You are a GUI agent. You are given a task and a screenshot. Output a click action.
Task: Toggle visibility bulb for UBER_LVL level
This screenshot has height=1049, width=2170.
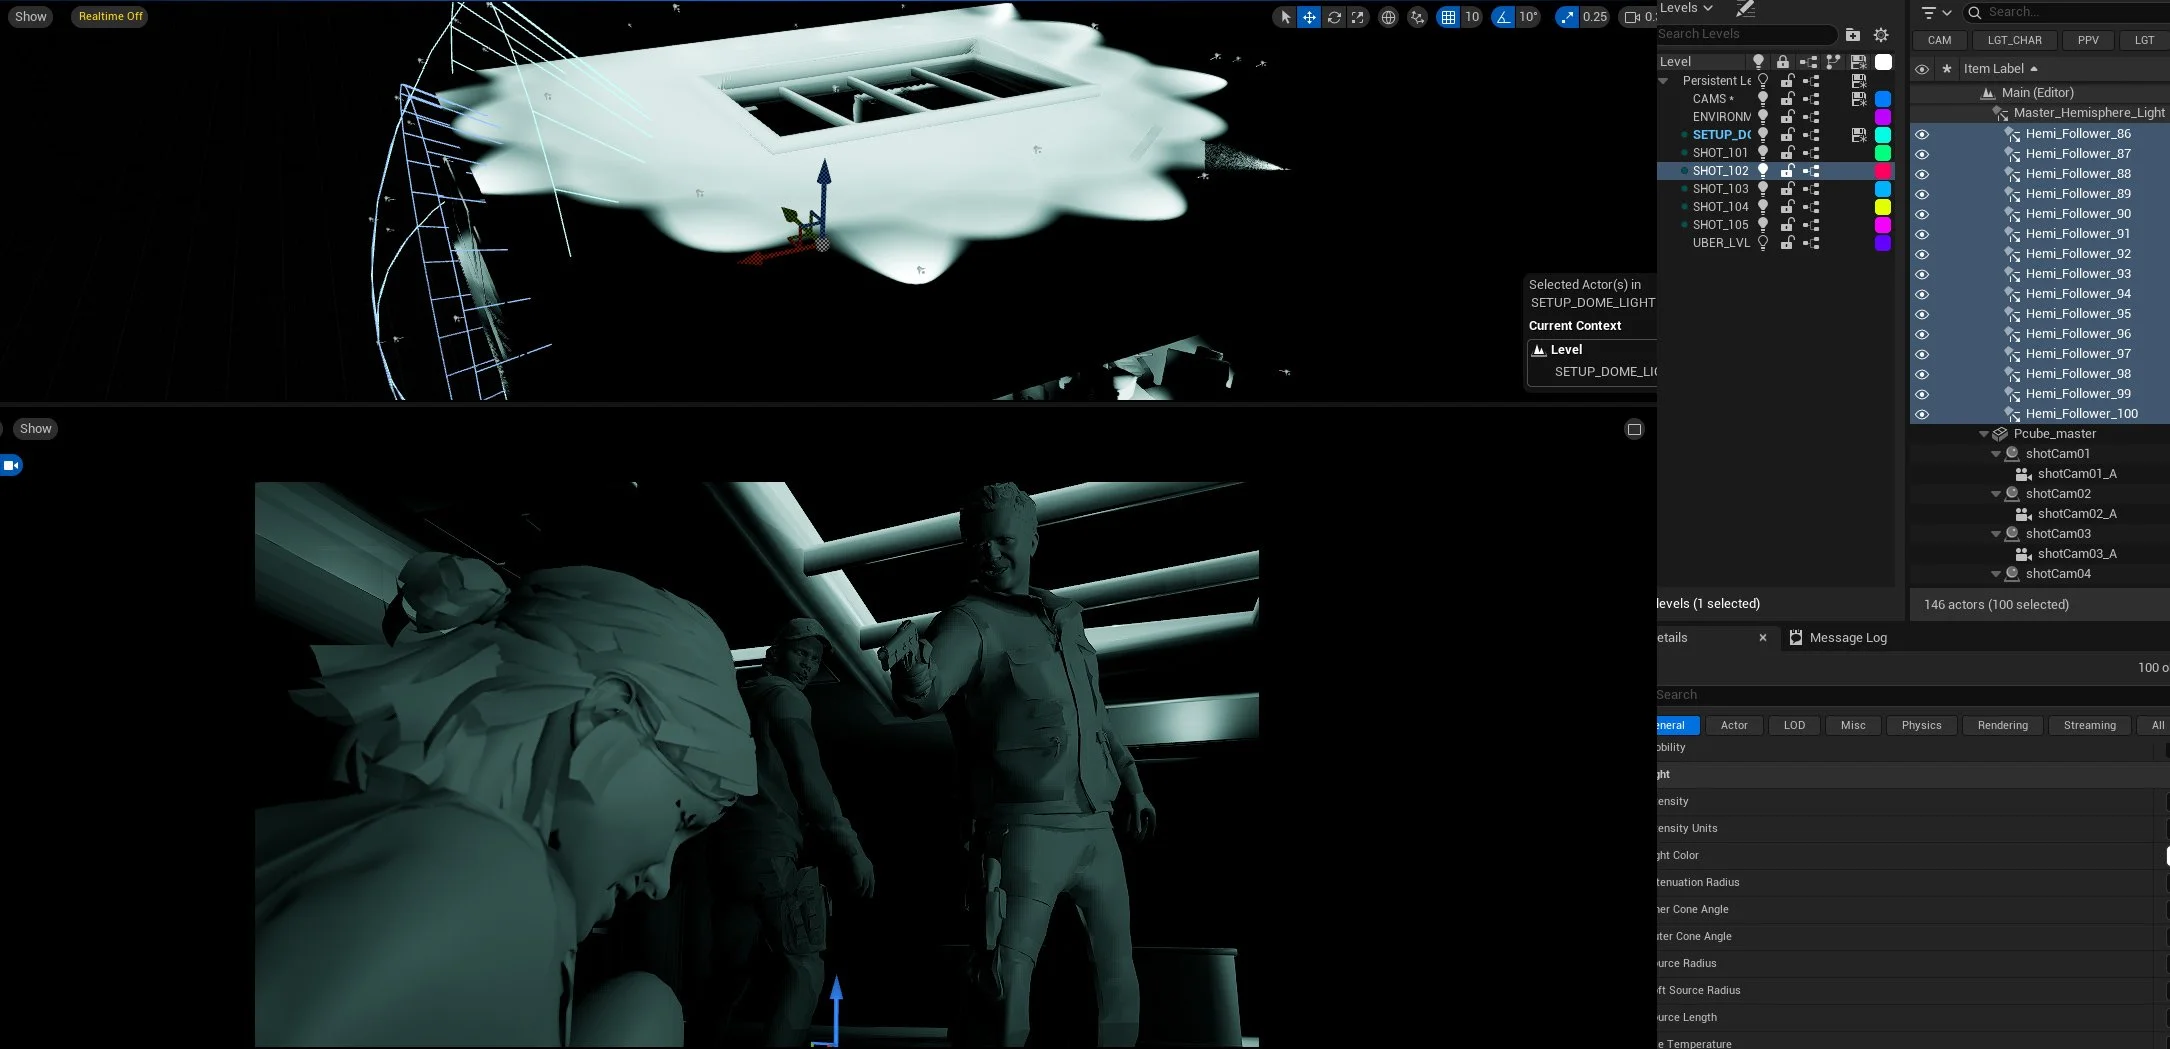click(x=1763, y=243)
